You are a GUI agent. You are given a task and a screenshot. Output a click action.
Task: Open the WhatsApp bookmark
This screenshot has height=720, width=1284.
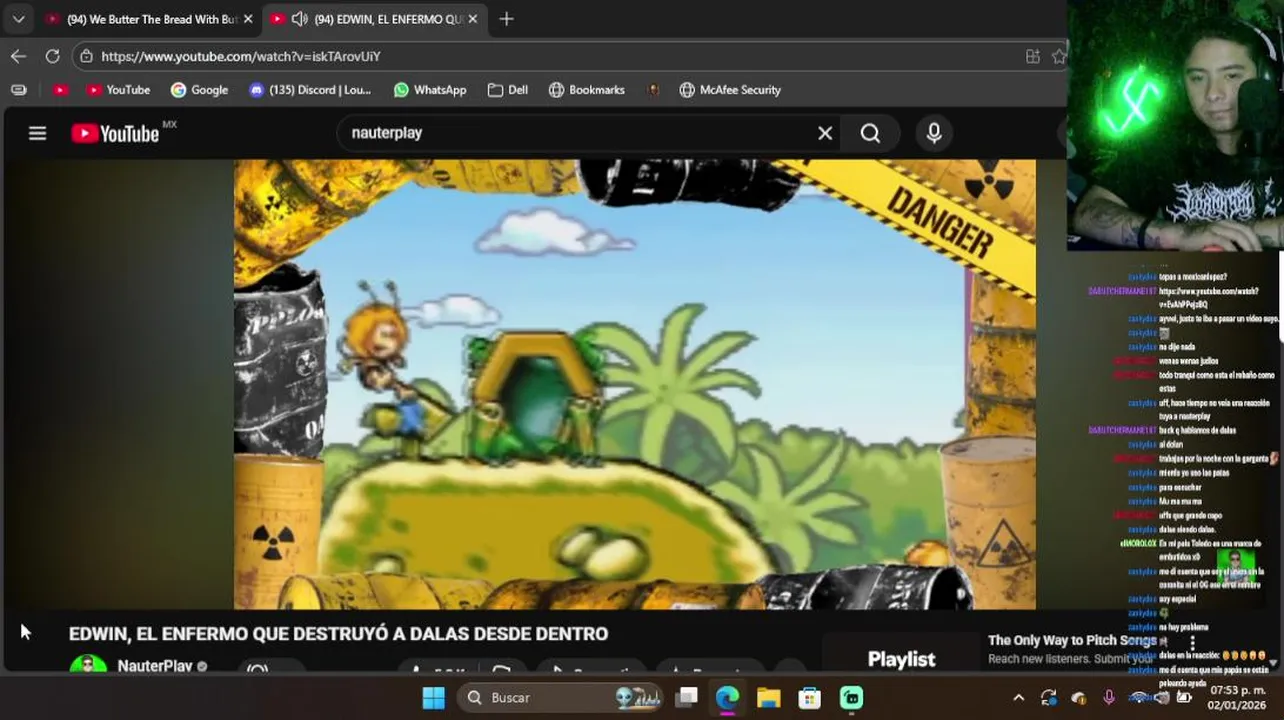click(430, 90)
